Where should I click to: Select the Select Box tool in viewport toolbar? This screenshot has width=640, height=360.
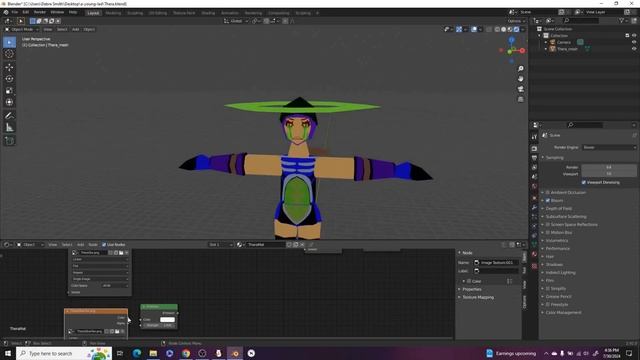tap(9, 42)
